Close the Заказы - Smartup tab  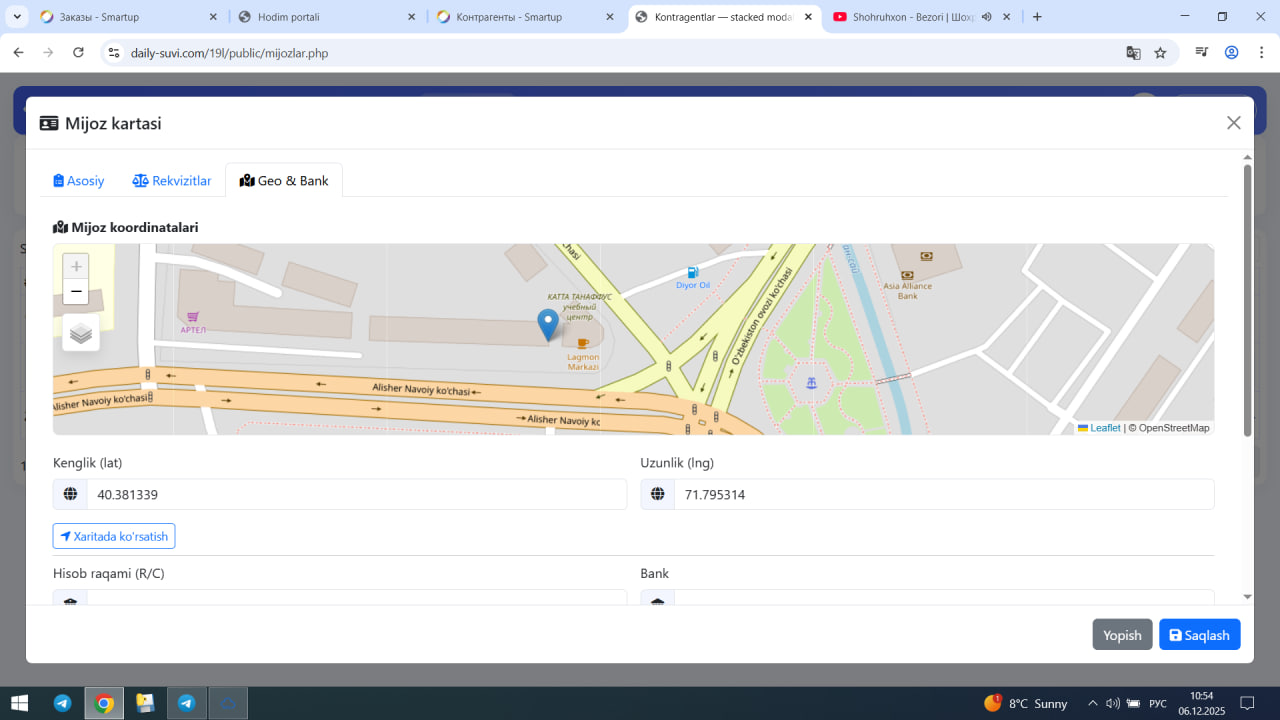tap(214, 17)
